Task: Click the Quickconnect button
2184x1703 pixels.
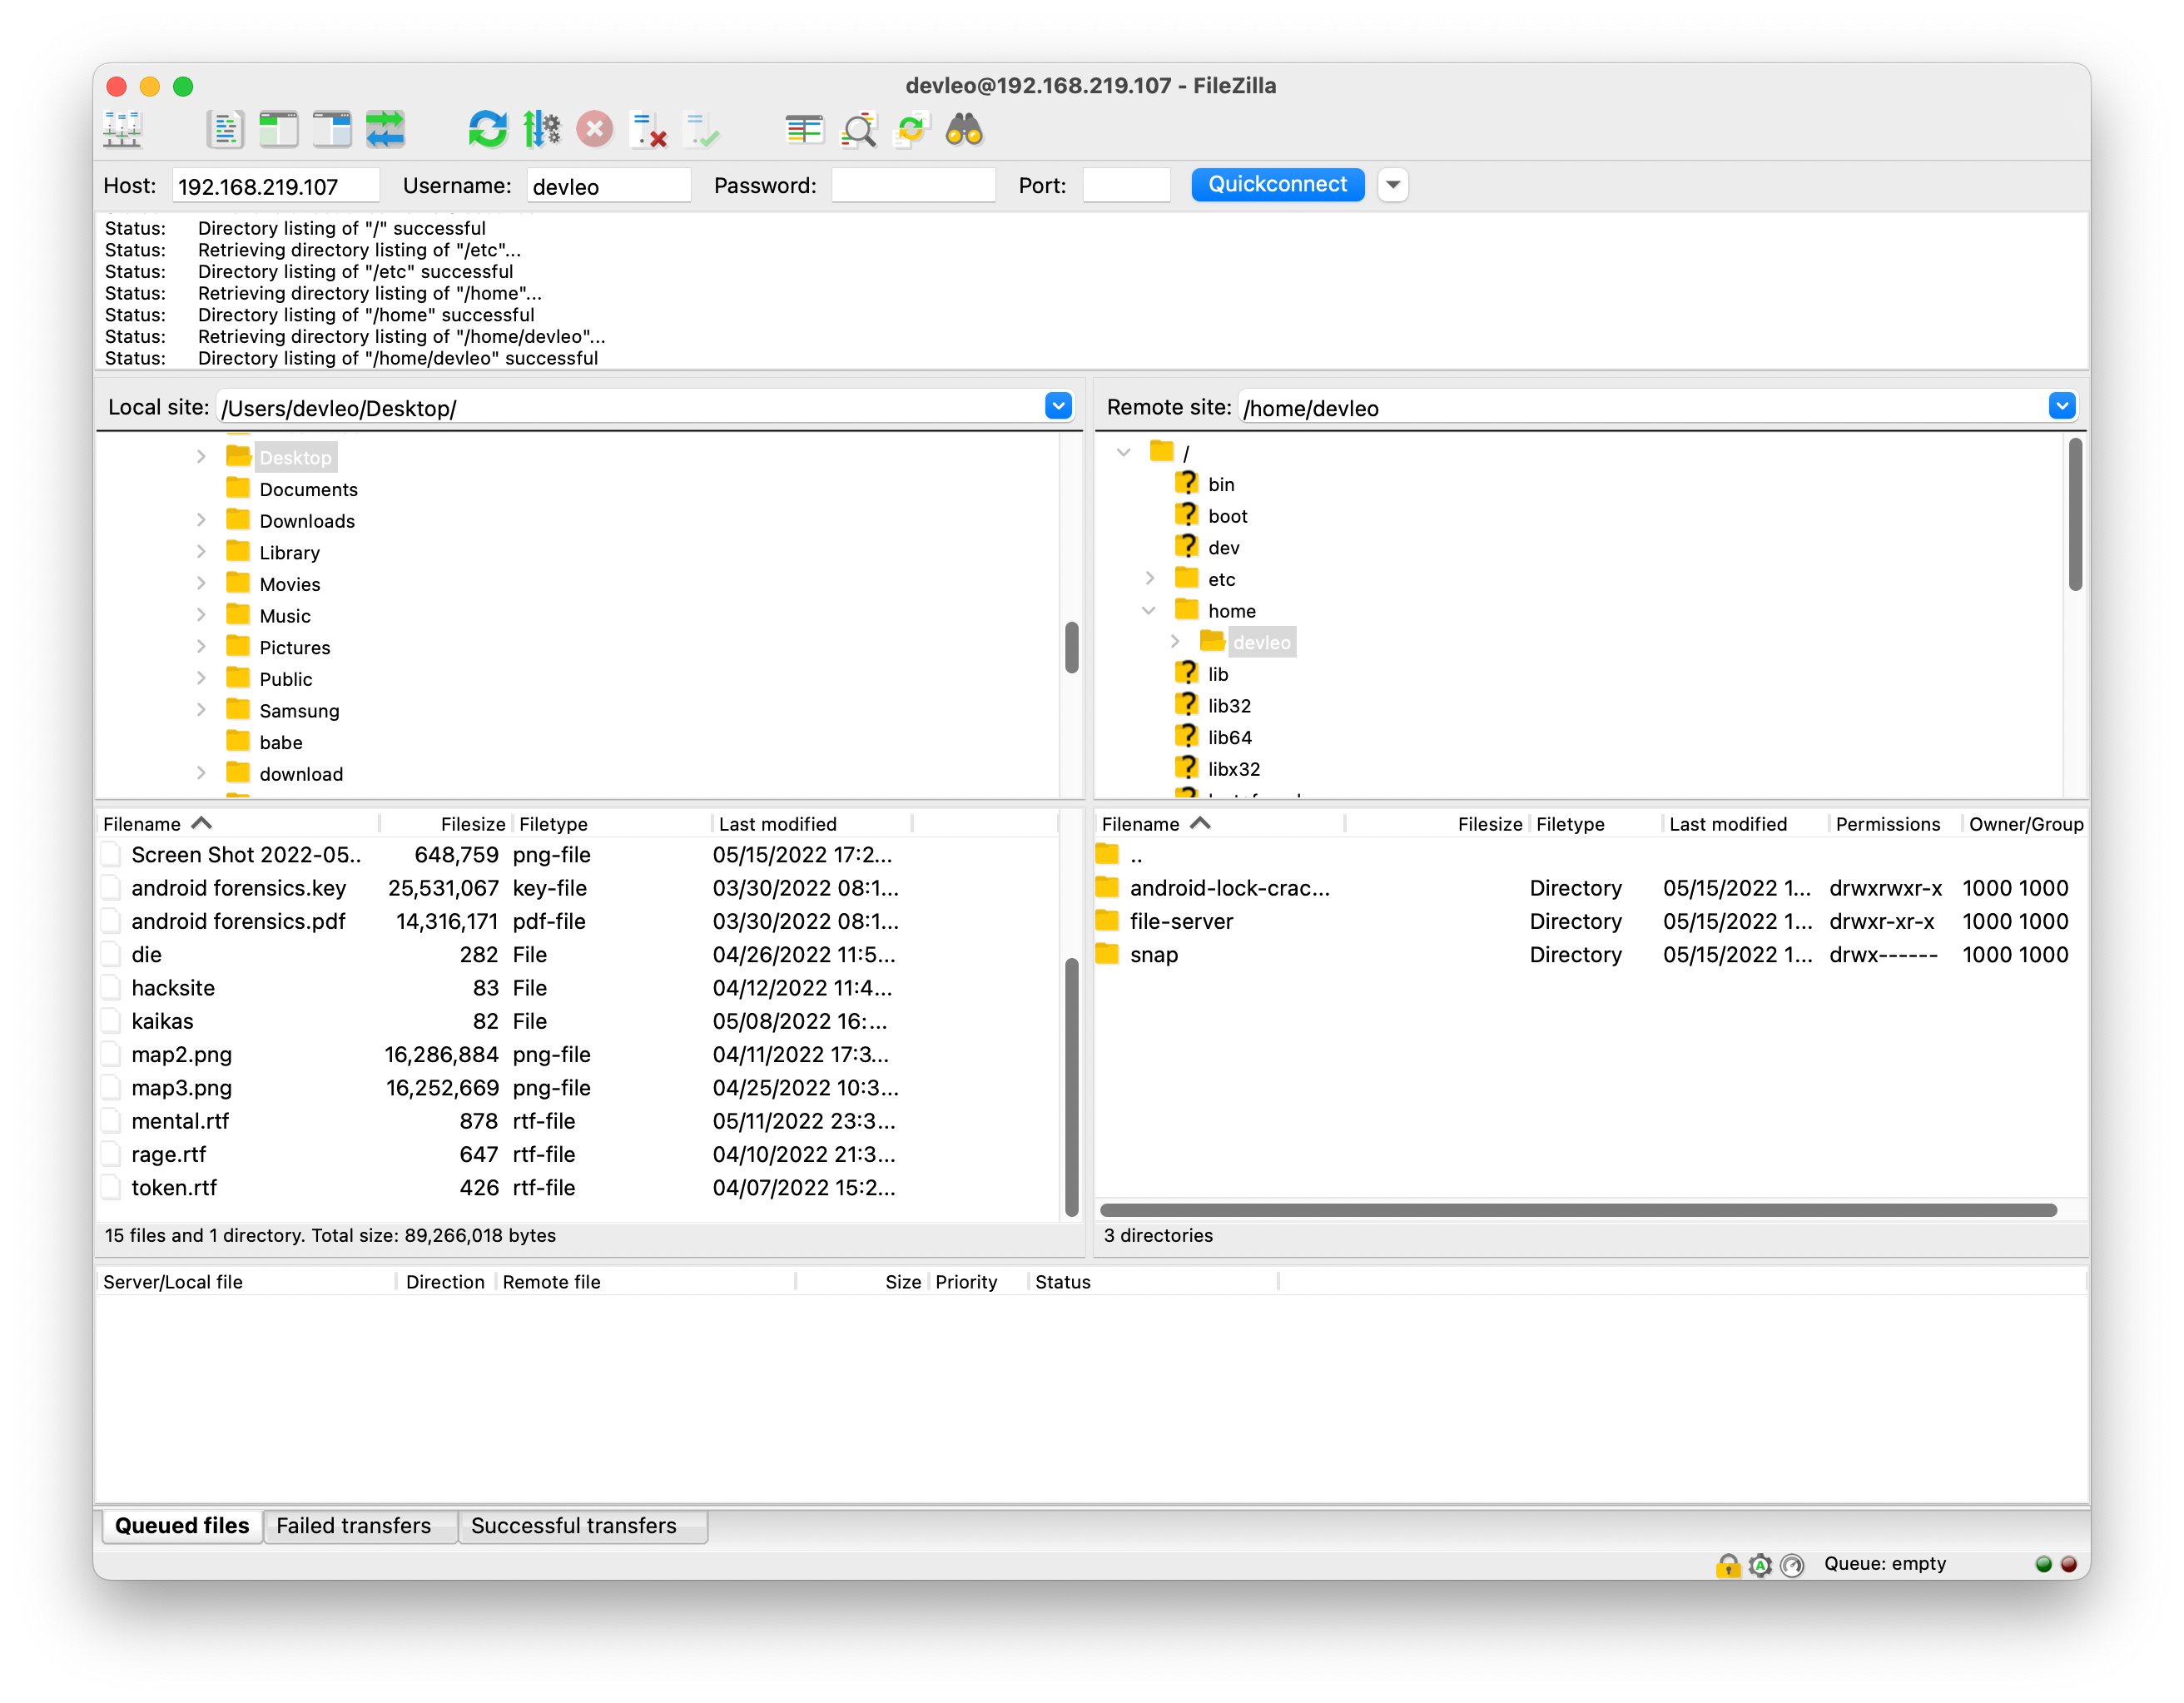Action: [x=1277, y=182]
